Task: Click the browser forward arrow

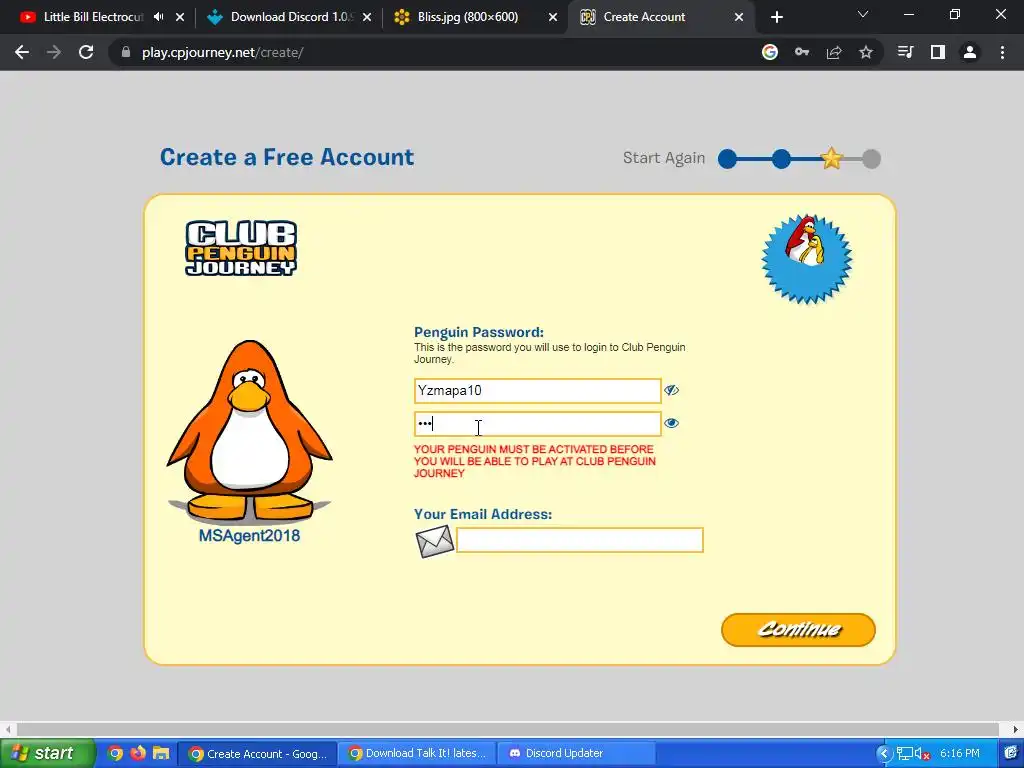Action: [x=54, y=52]
